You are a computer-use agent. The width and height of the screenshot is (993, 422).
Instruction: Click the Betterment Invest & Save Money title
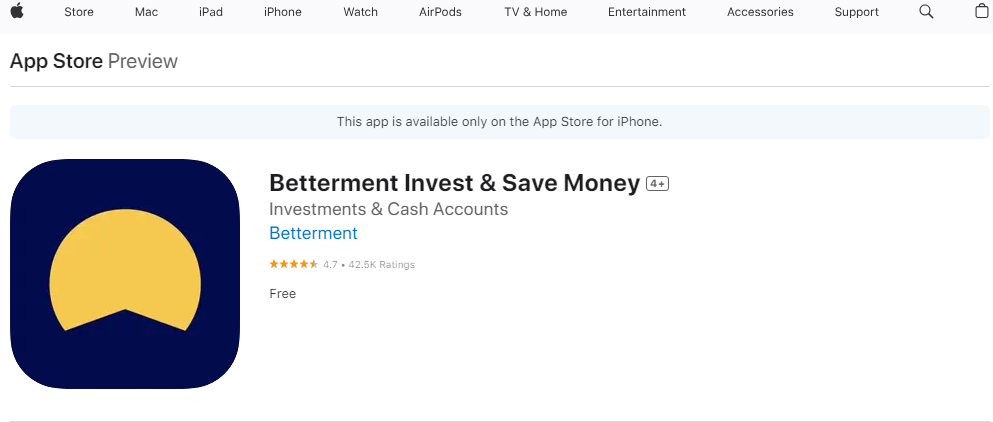454,183
